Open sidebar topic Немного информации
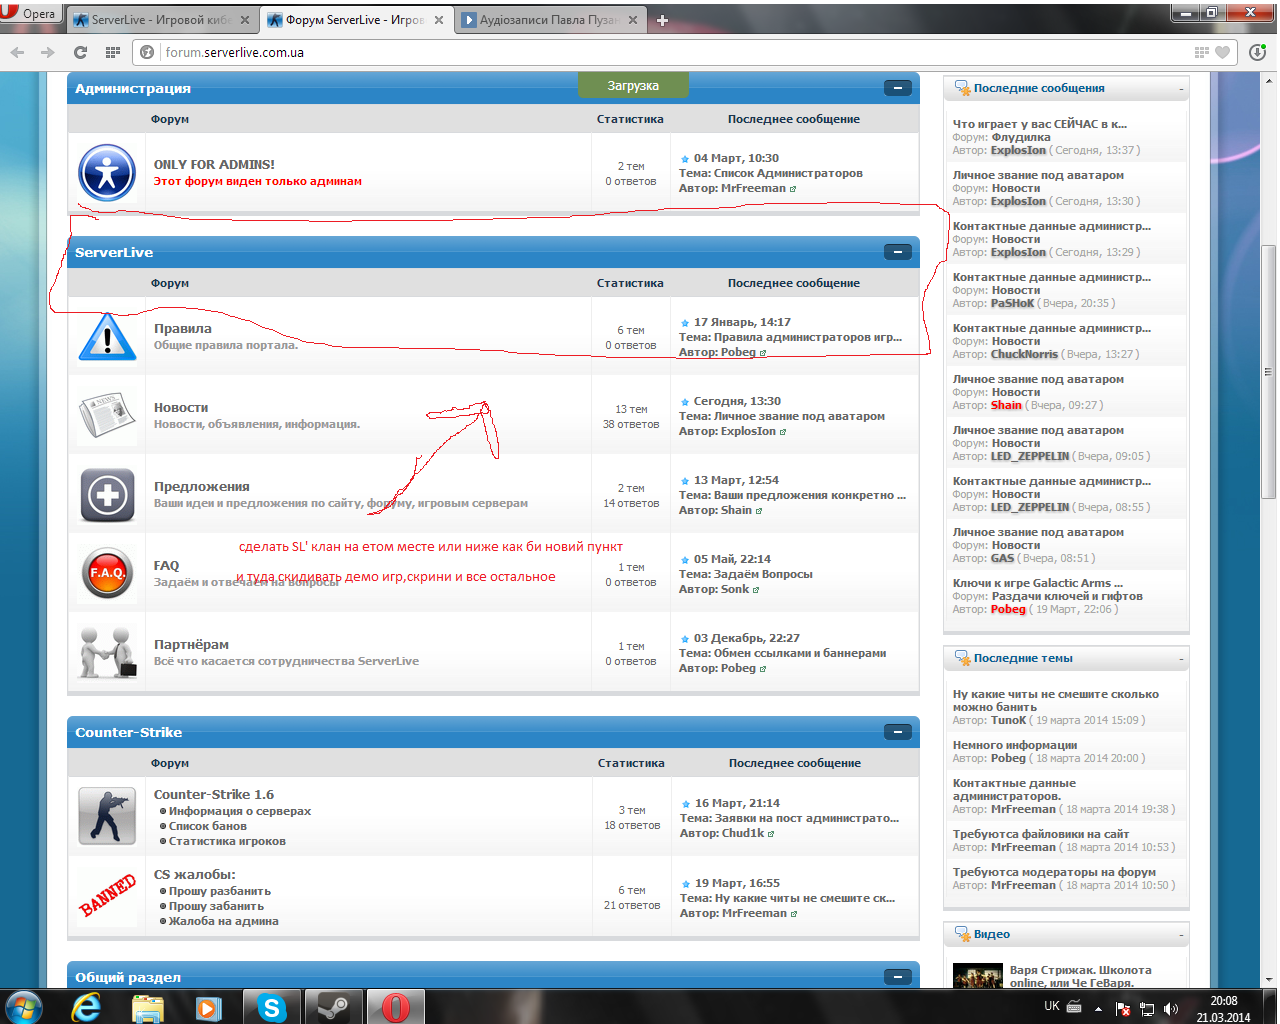This screenshot has width=1280, height=1024. [1015, 745]
